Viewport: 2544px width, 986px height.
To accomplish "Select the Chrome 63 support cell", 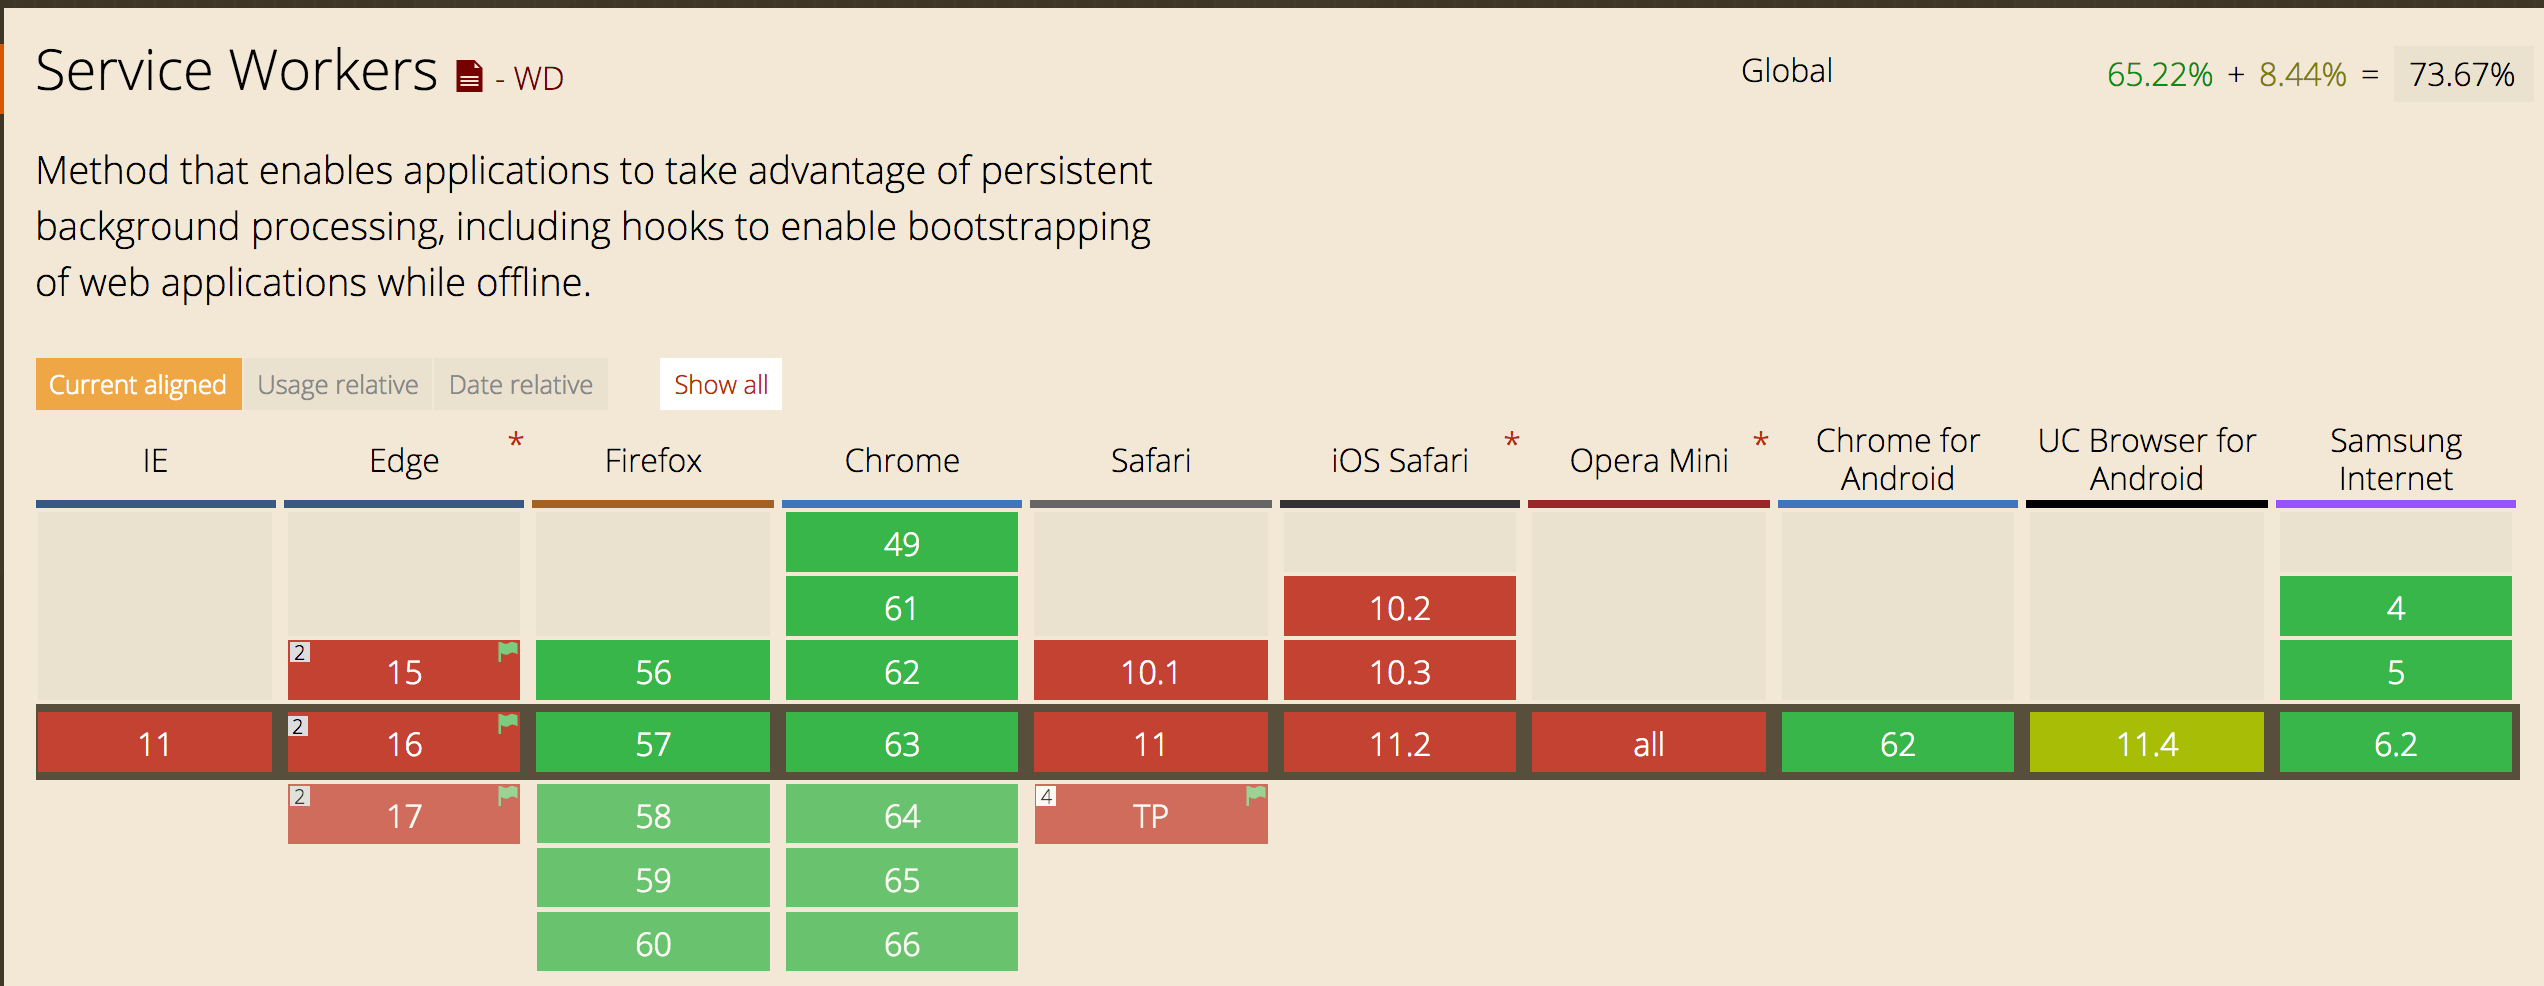I will coord(901,743).
